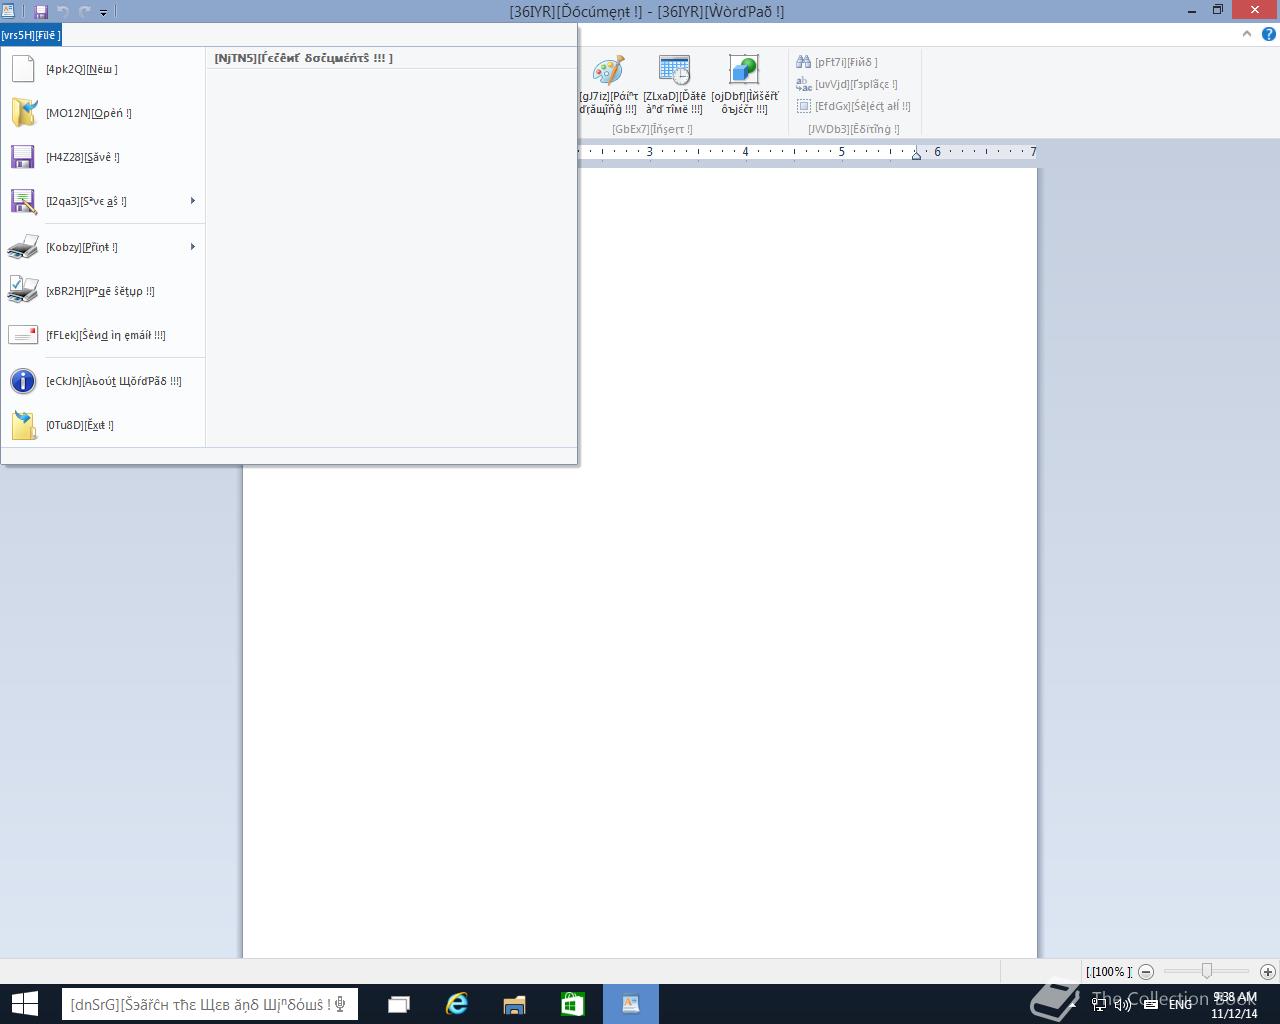
Task: Click the volume speaker tray icon
Action: 1123,1004
